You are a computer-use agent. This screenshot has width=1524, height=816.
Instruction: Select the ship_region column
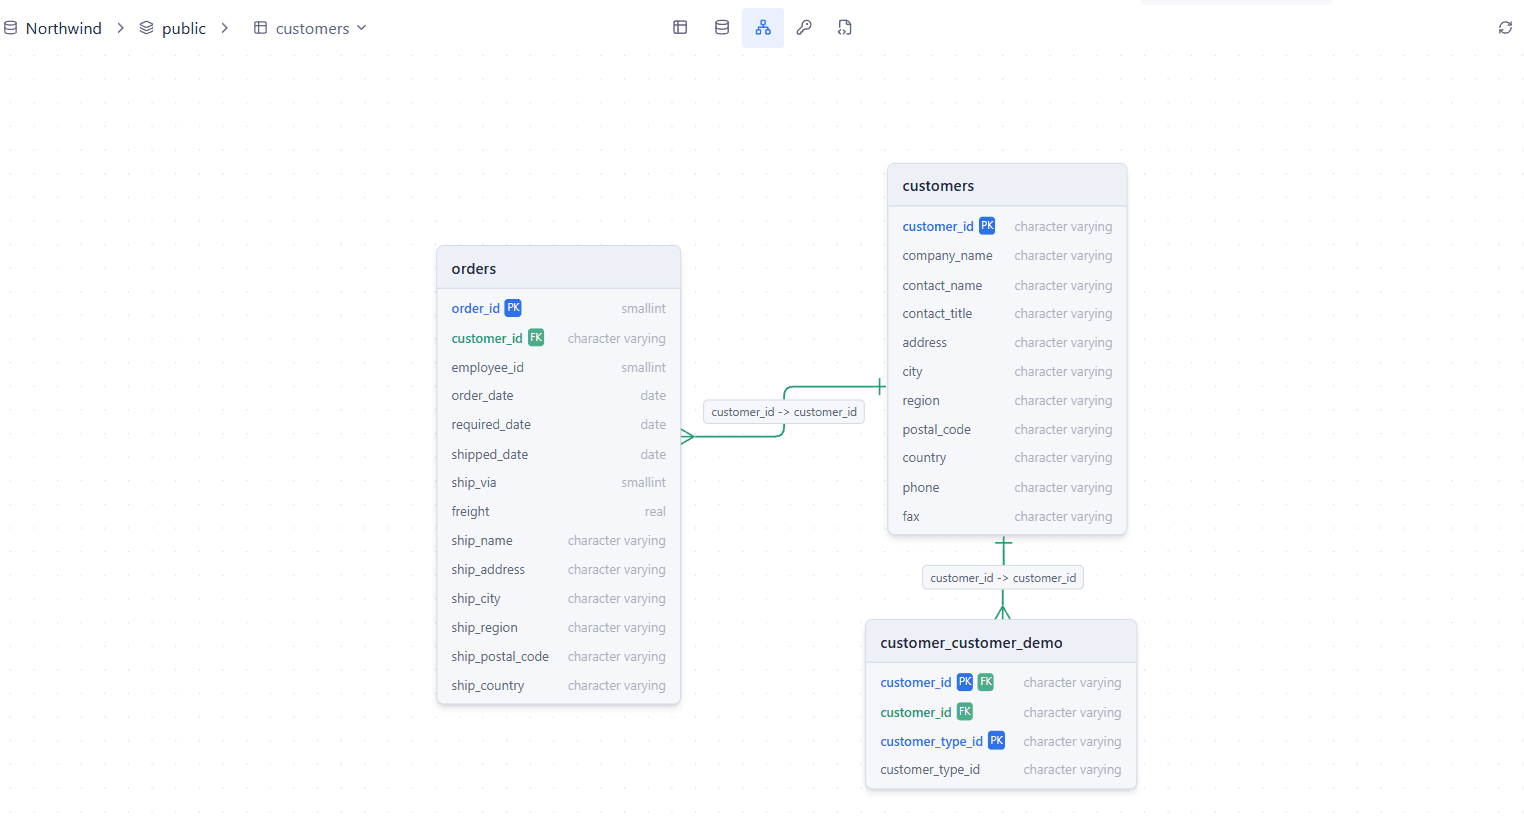559,628
